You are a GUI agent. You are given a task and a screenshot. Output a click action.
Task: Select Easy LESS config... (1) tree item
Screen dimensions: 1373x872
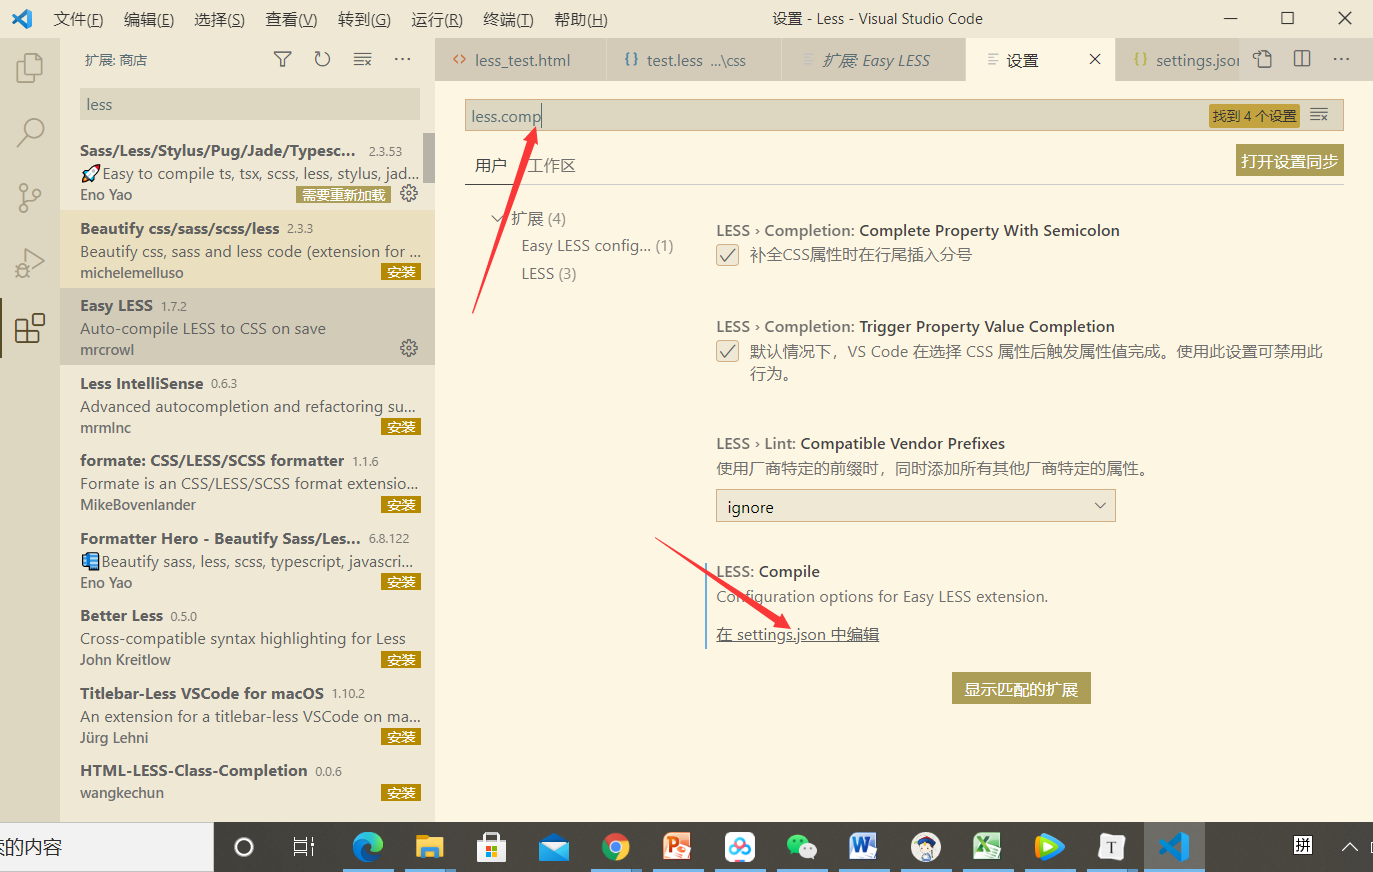tap(597, 246)
